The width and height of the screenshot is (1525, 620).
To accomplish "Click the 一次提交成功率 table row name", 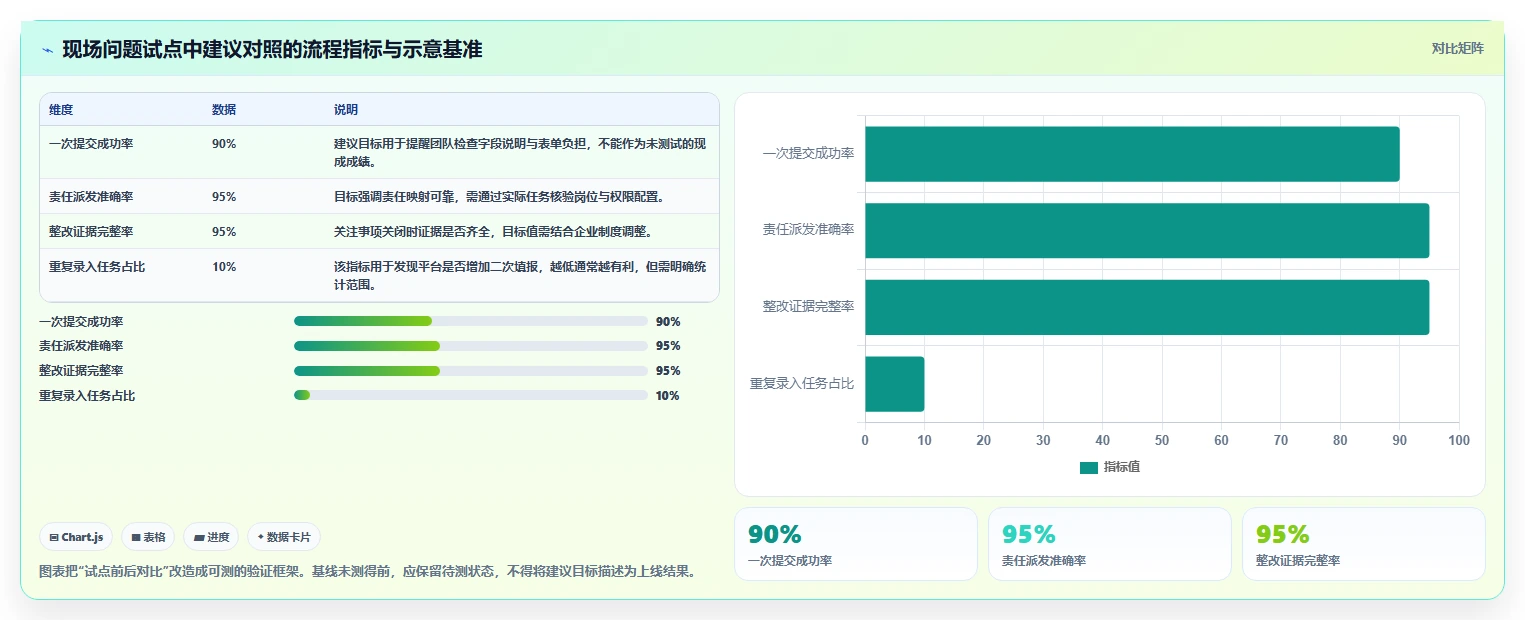I will [91, 144].
